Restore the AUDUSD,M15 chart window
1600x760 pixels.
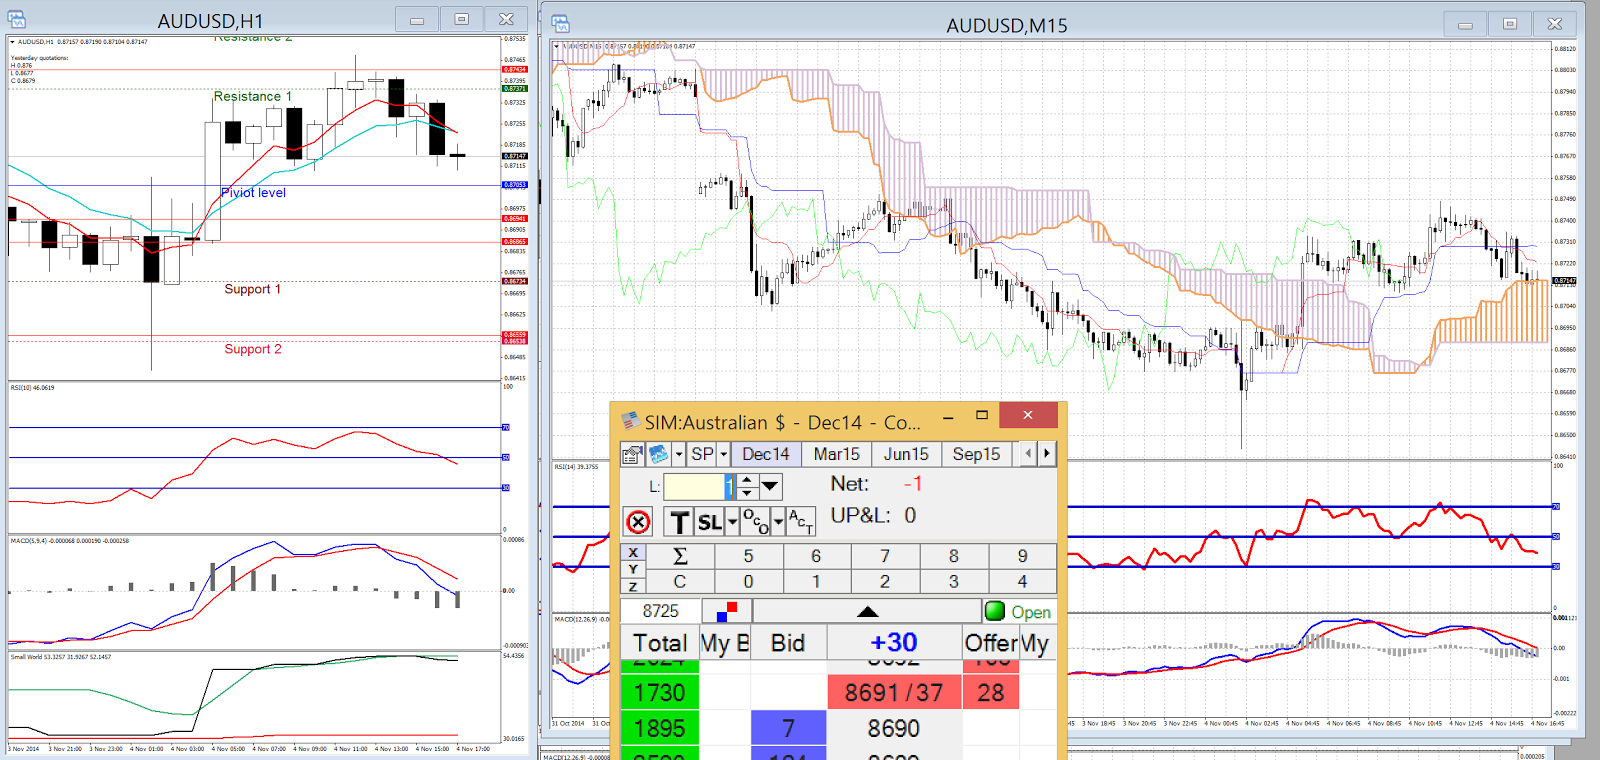pos(1510,24)
